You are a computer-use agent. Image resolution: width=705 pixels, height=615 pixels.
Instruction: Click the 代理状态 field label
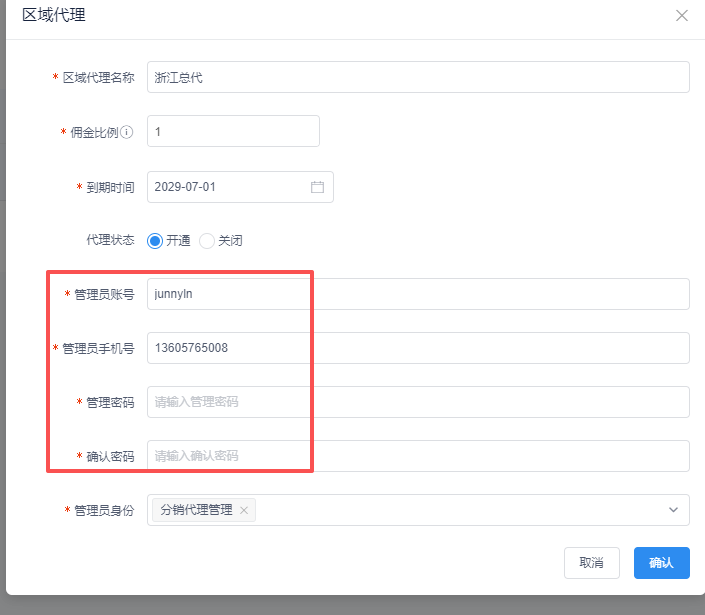pos(110,241)
